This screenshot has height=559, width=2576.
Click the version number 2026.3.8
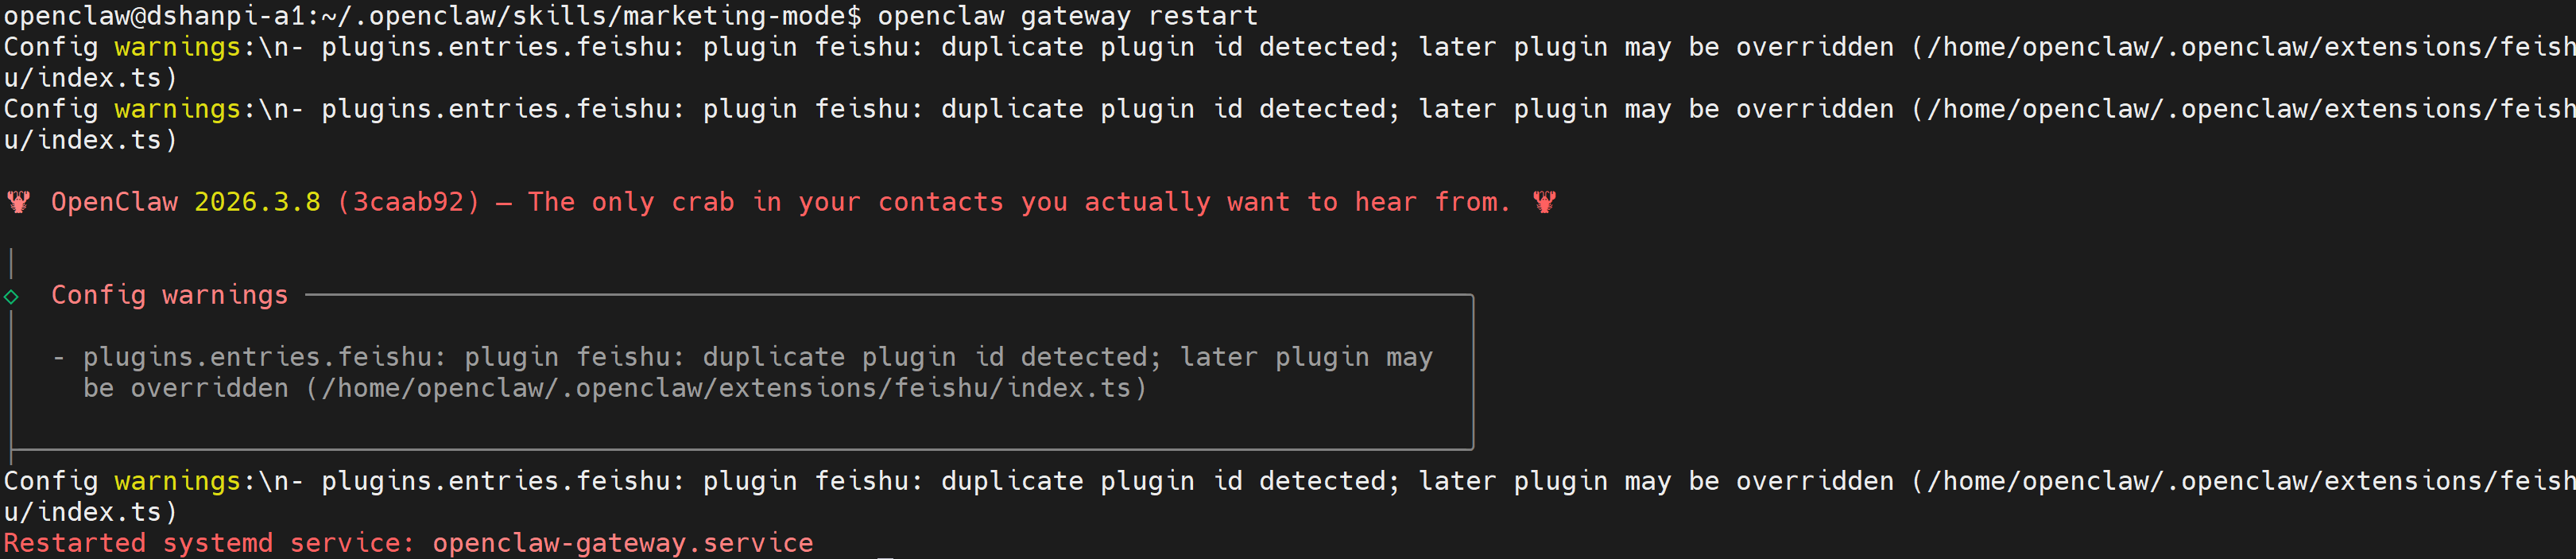257,202
